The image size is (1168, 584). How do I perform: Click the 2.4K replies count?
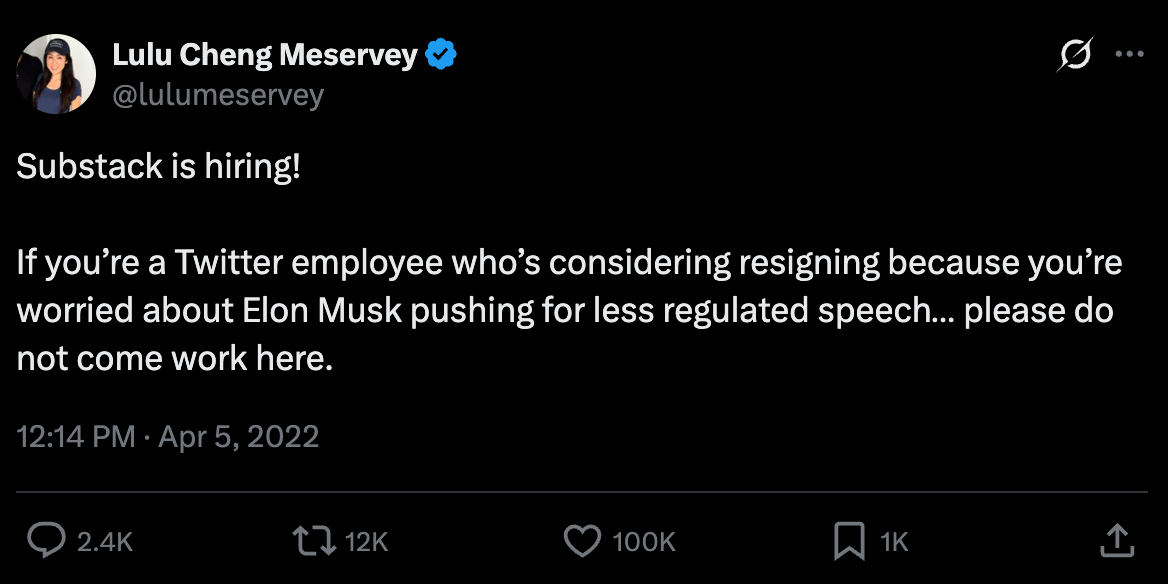tap(105, 542)
